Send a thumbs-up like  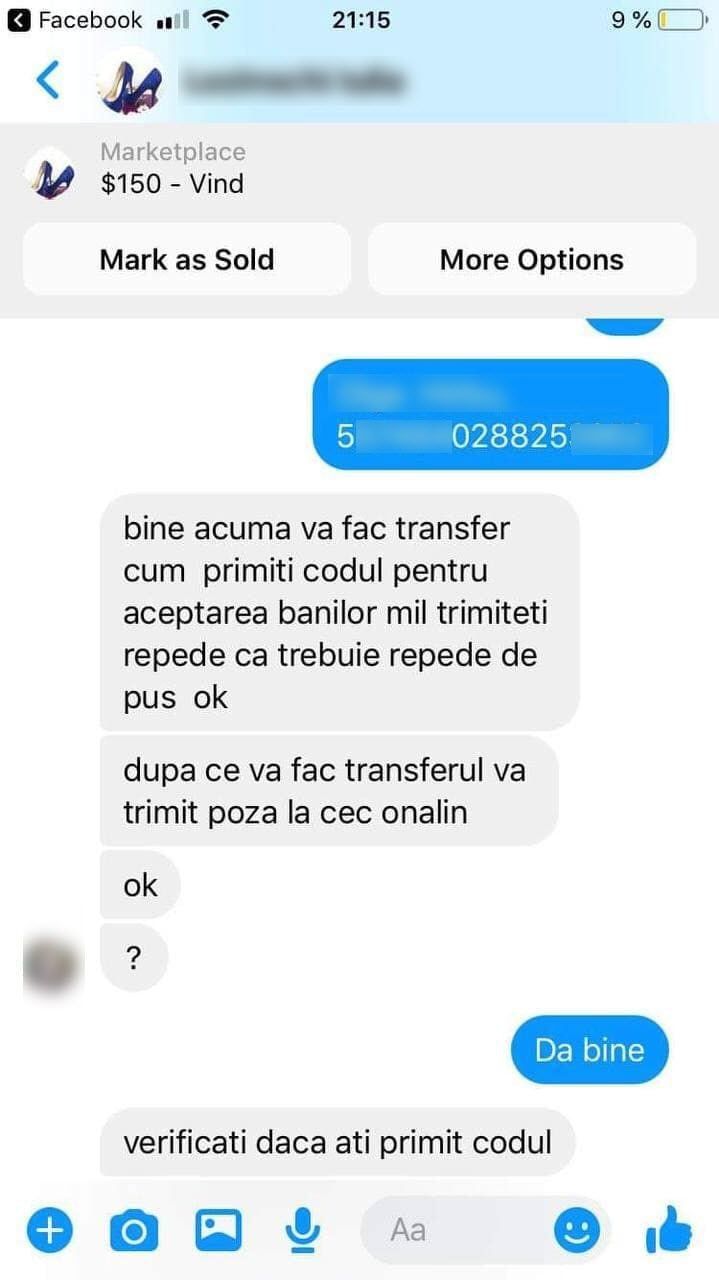click(x=669, y=1229)
